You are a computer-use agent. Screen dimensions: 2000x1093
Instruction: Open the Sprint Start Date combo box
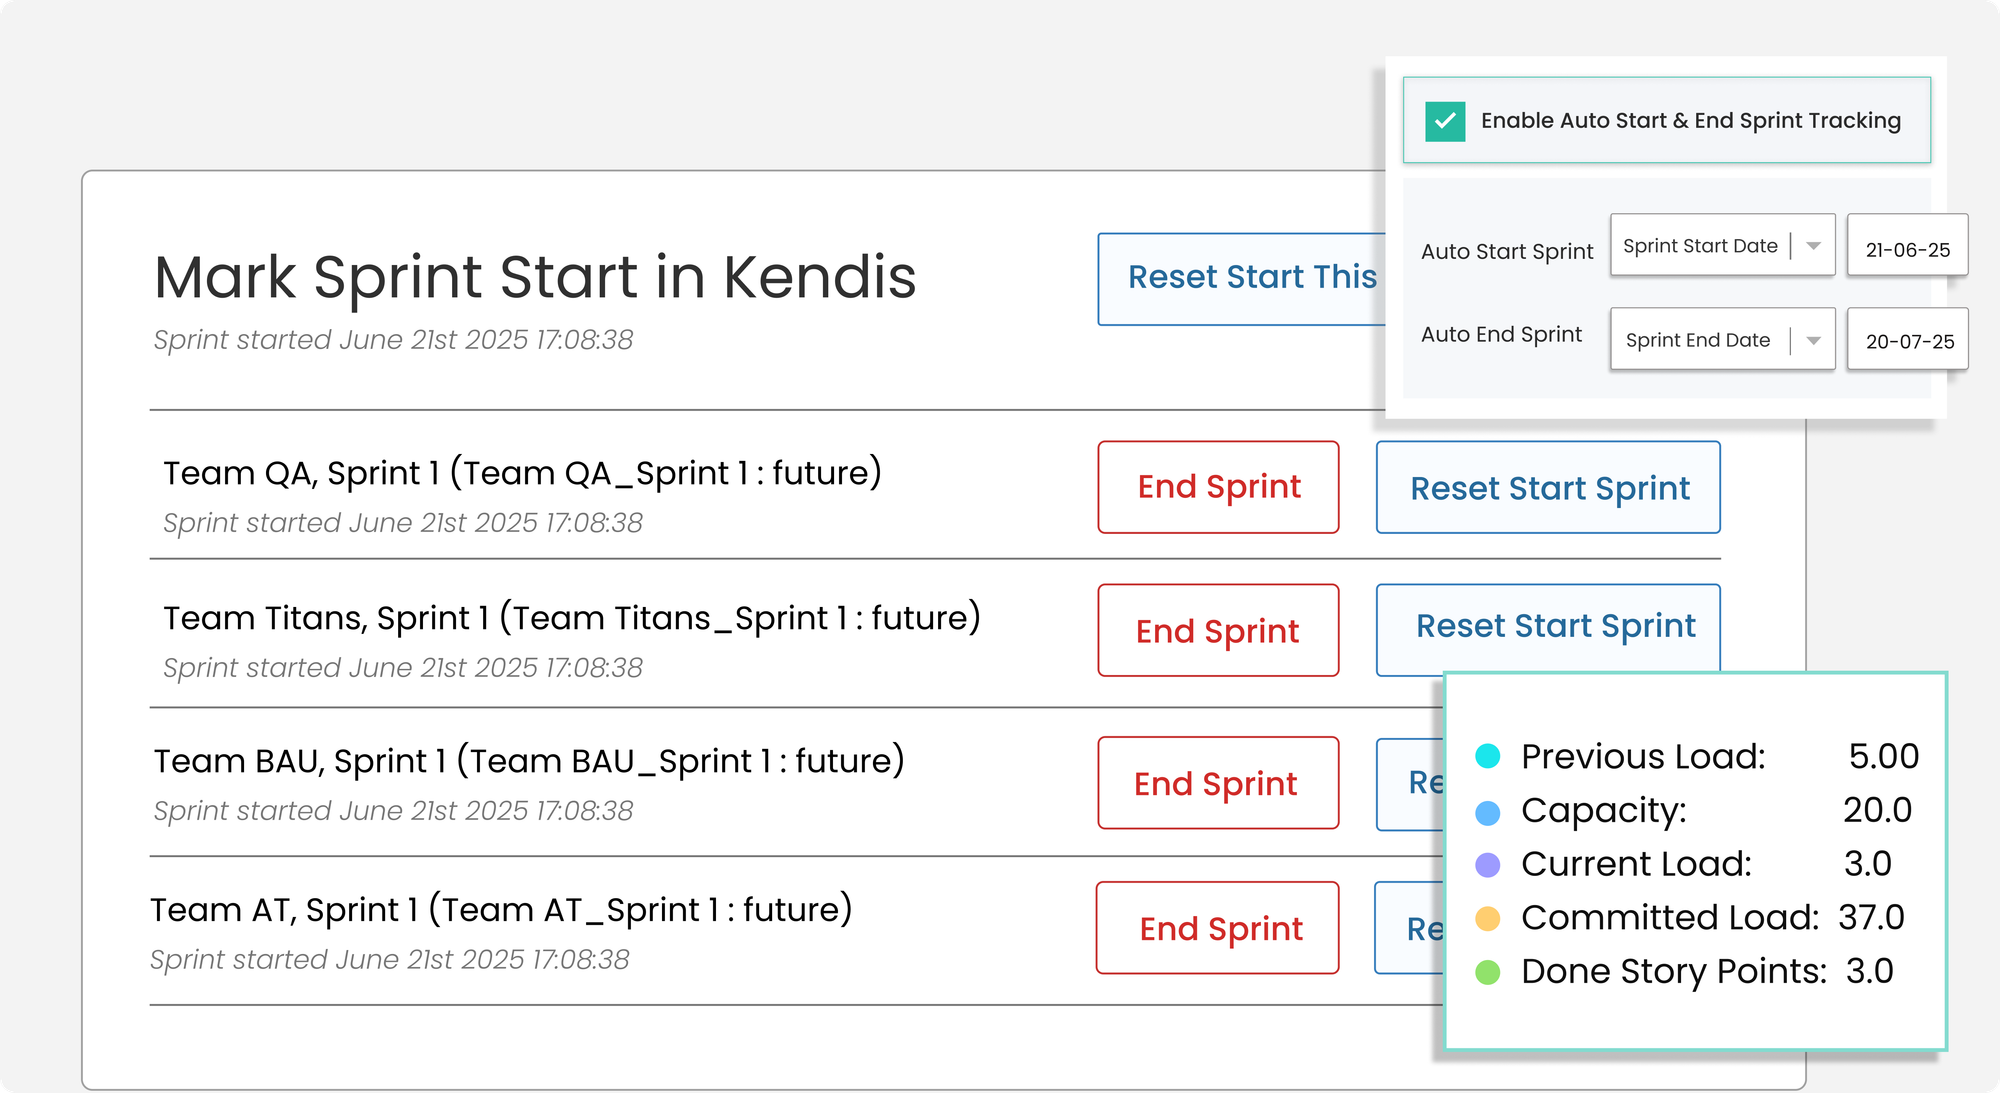pos(1700,246)
